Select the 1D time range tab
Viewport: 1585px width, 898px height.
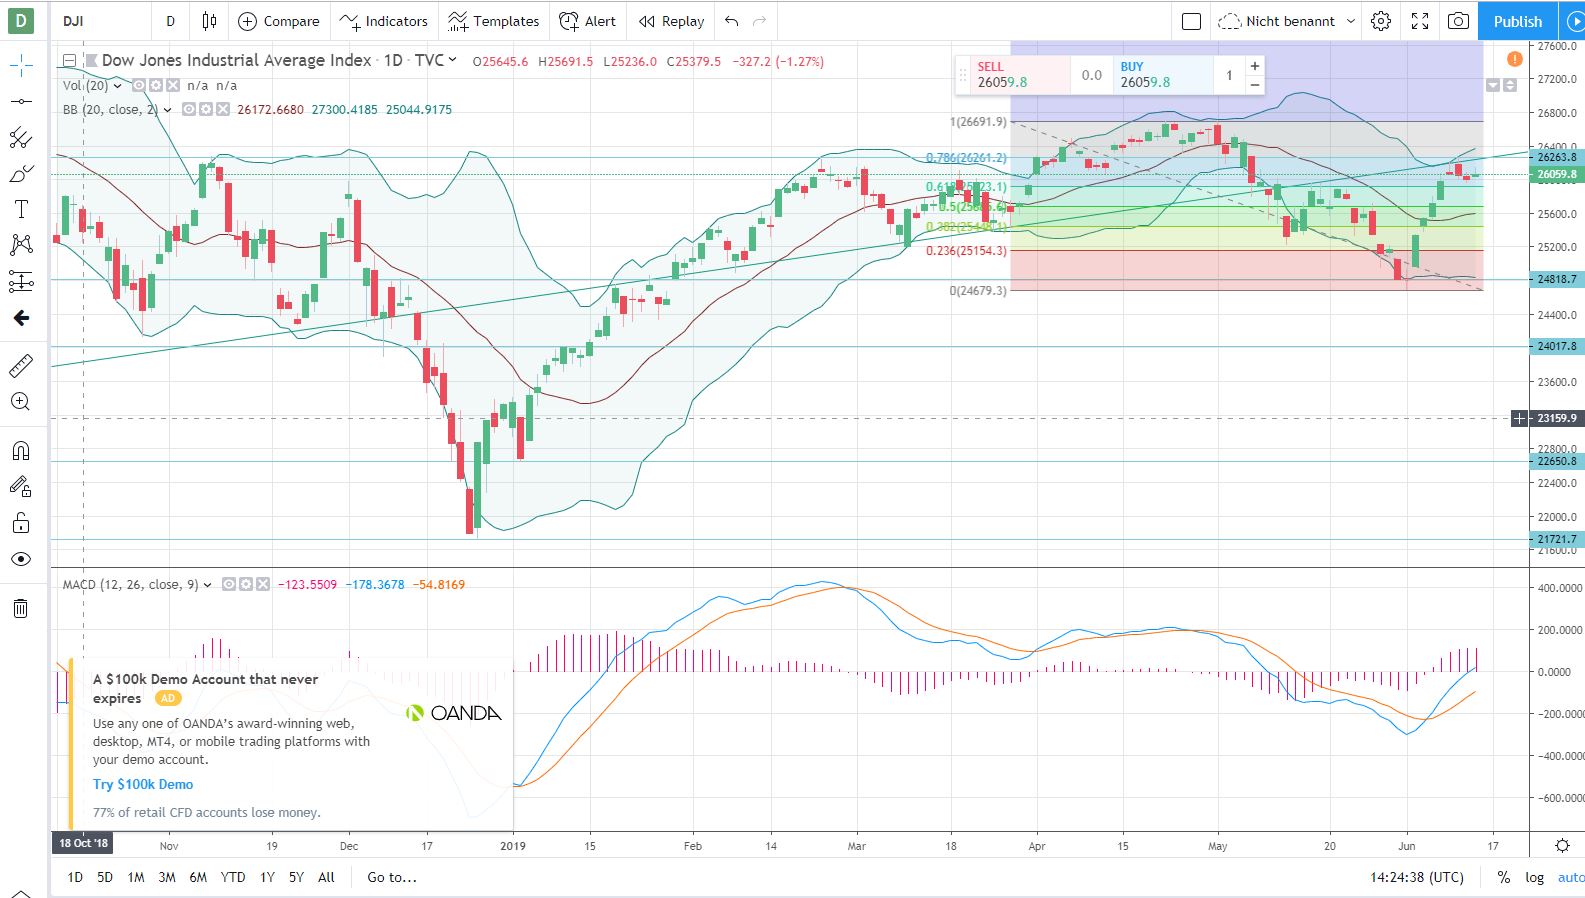[75, 877]
